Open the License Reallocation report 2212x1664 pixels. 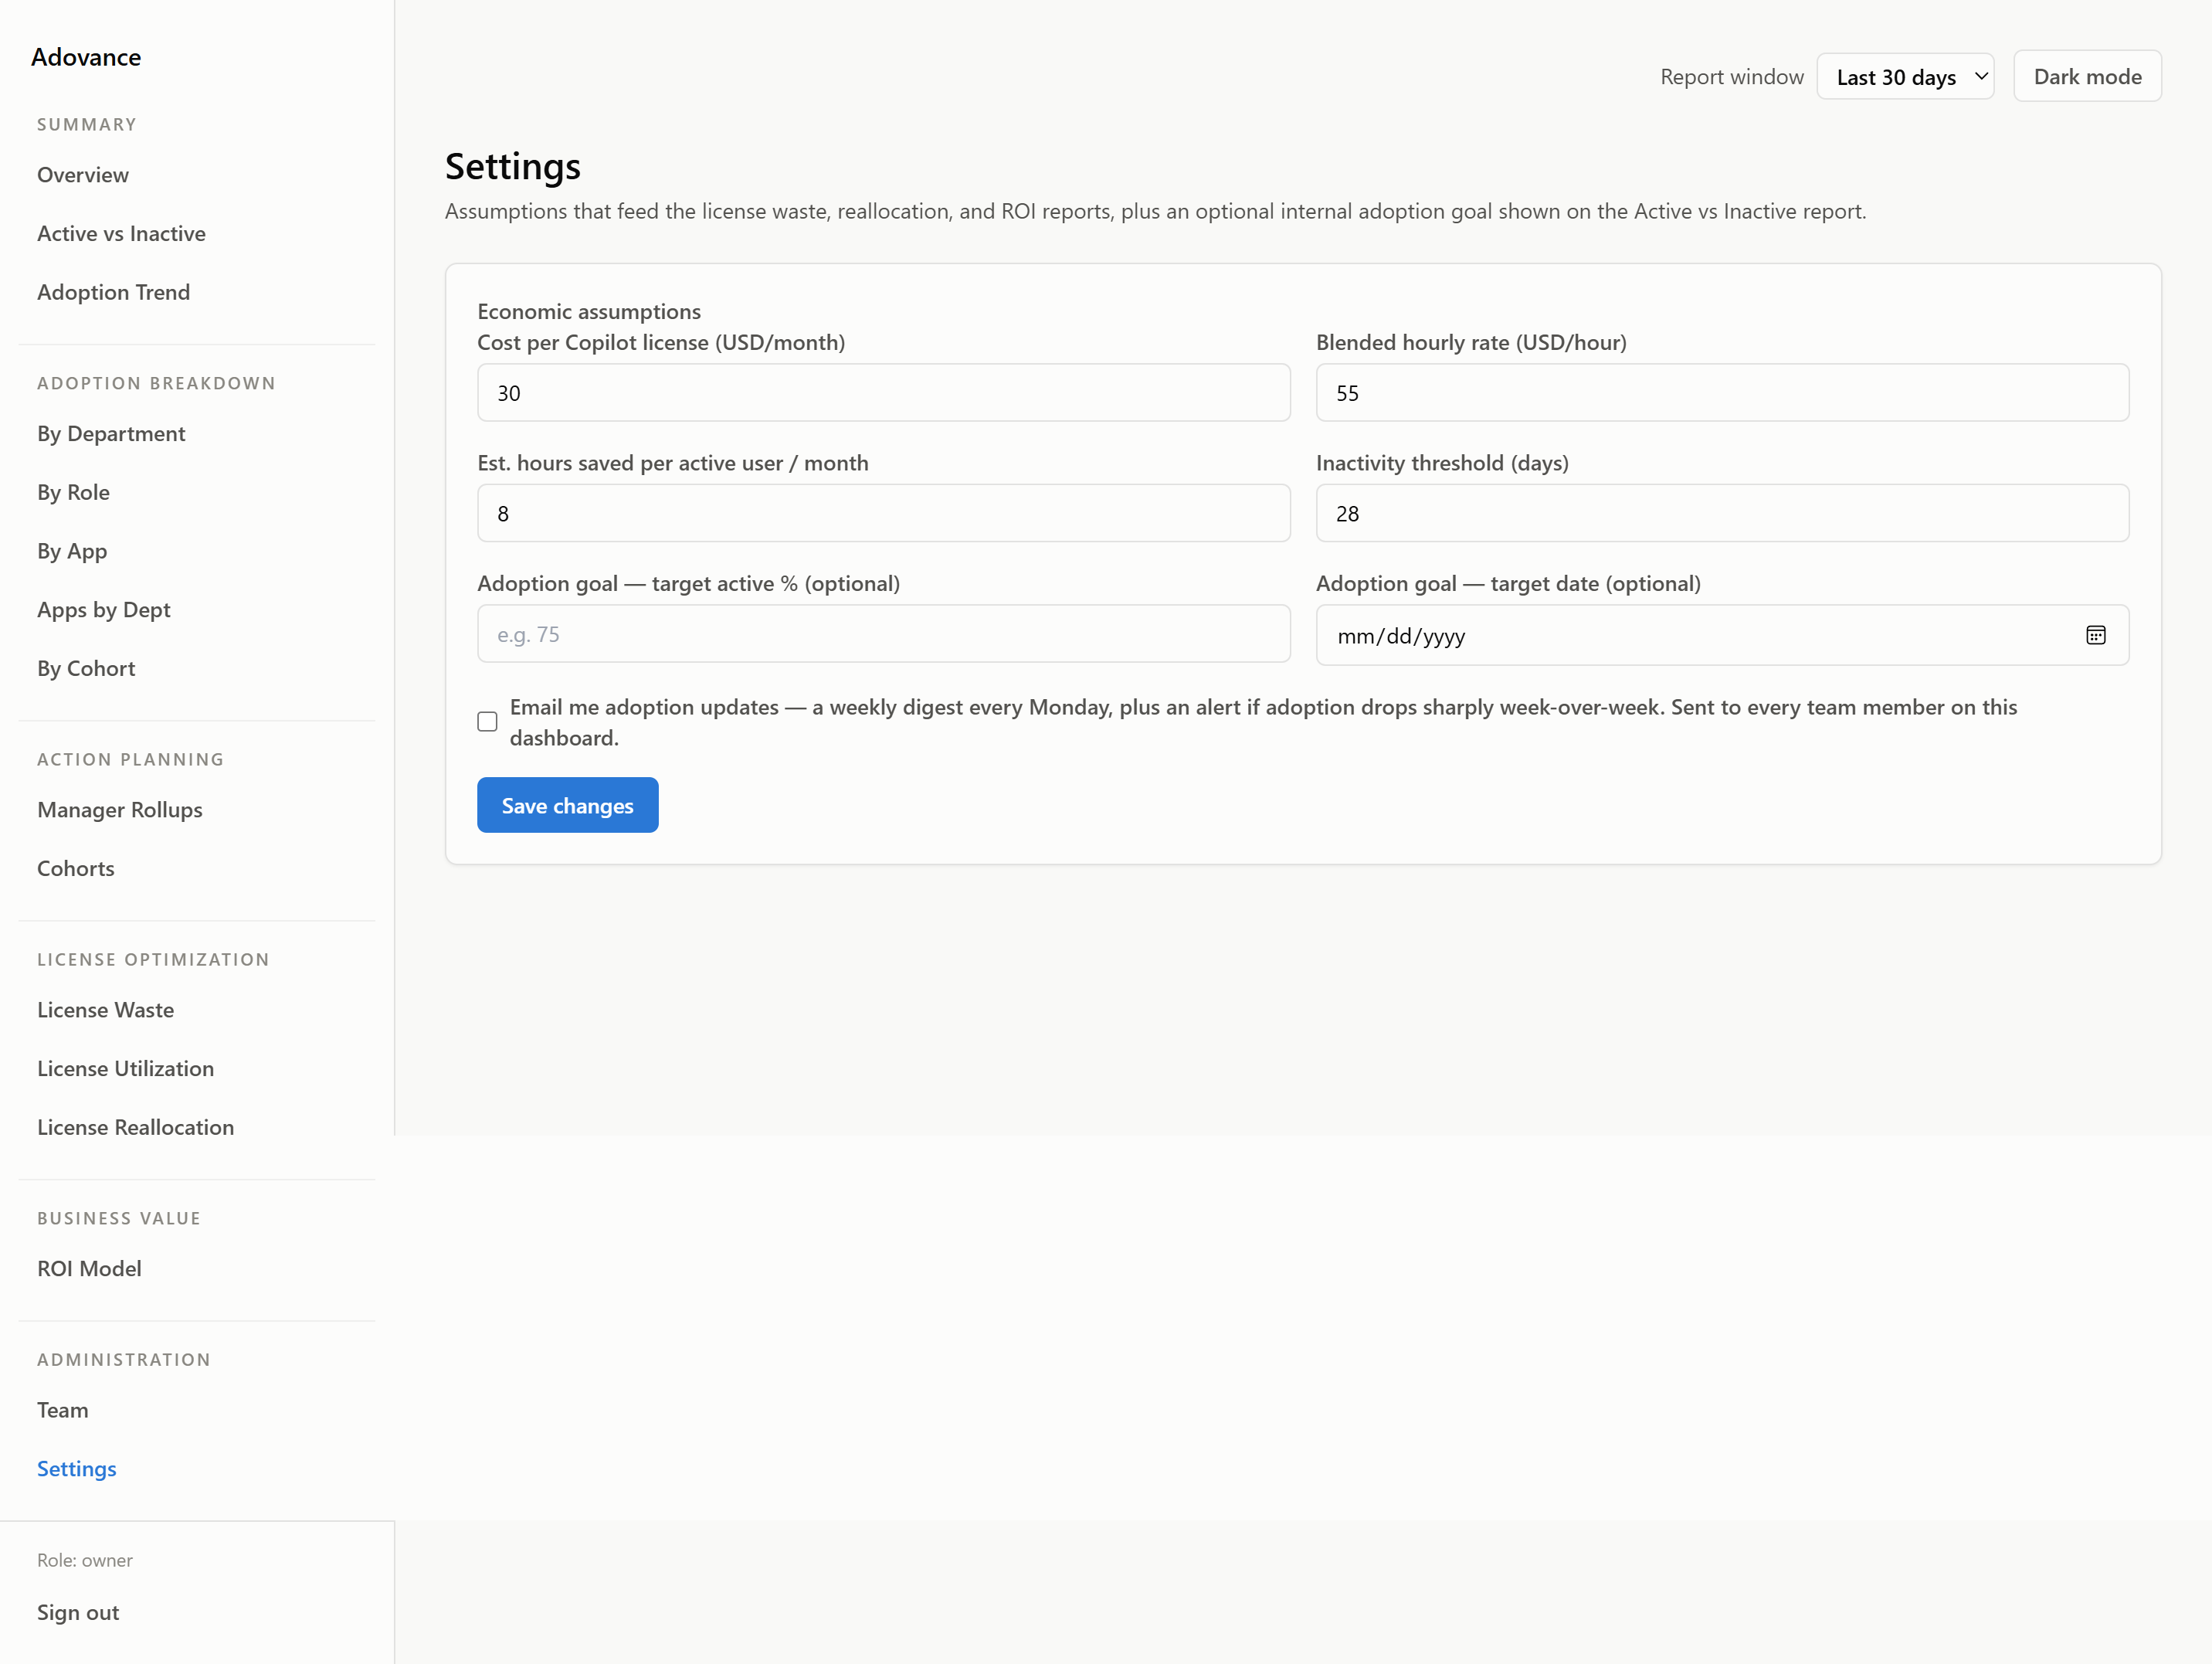pos(135,1127)
